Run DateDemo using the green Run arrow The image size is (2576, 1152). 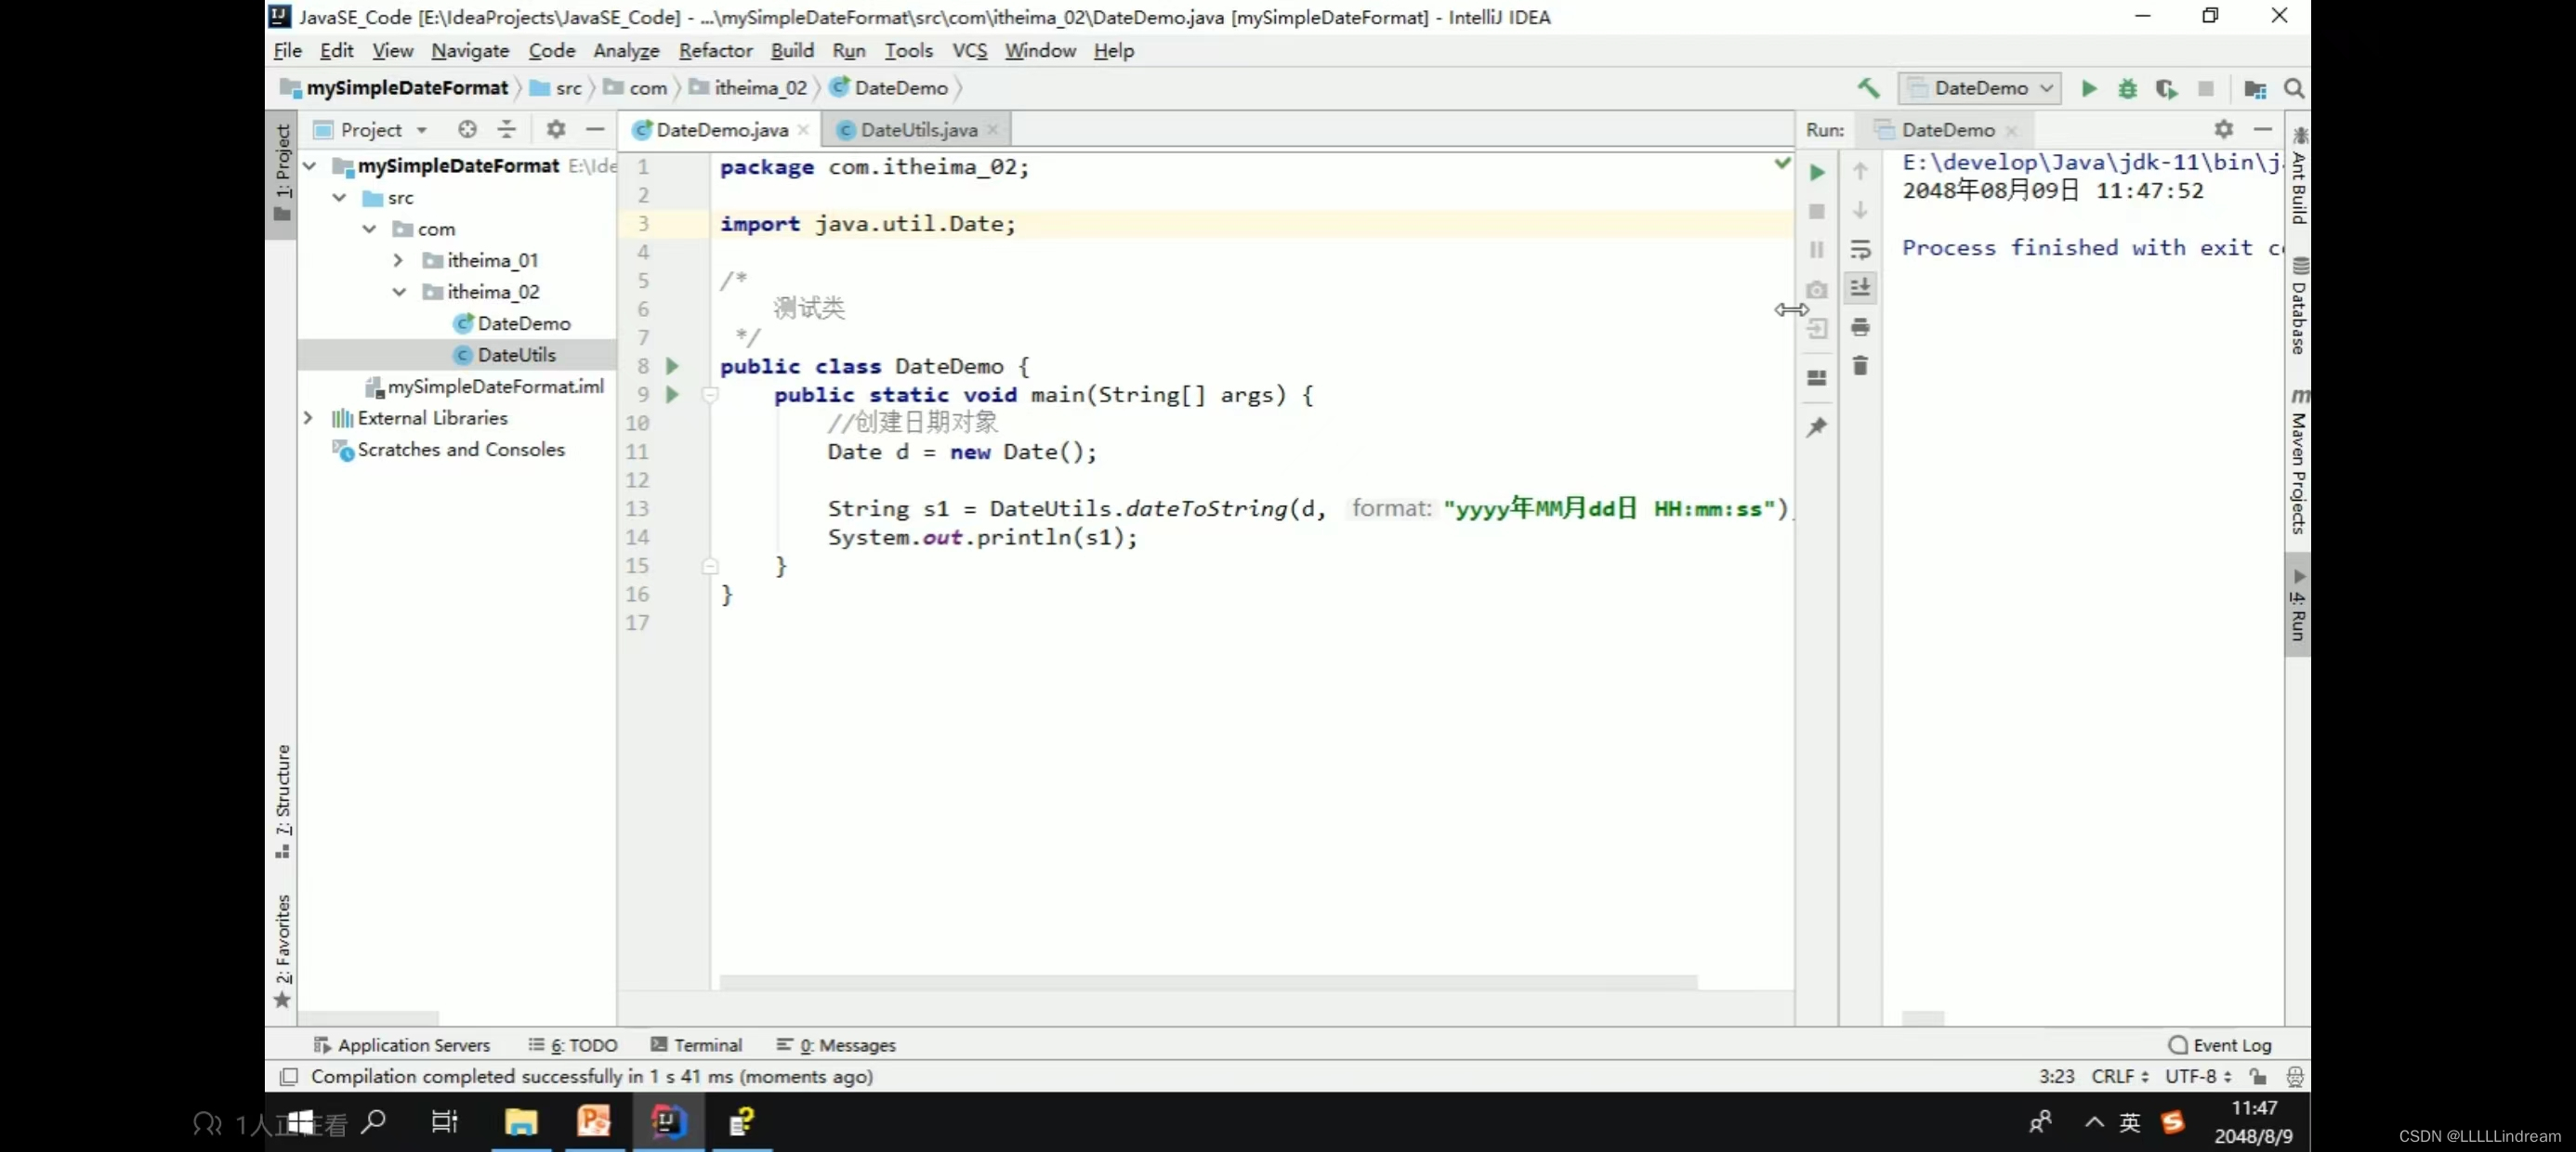[x=2089, y=88]
